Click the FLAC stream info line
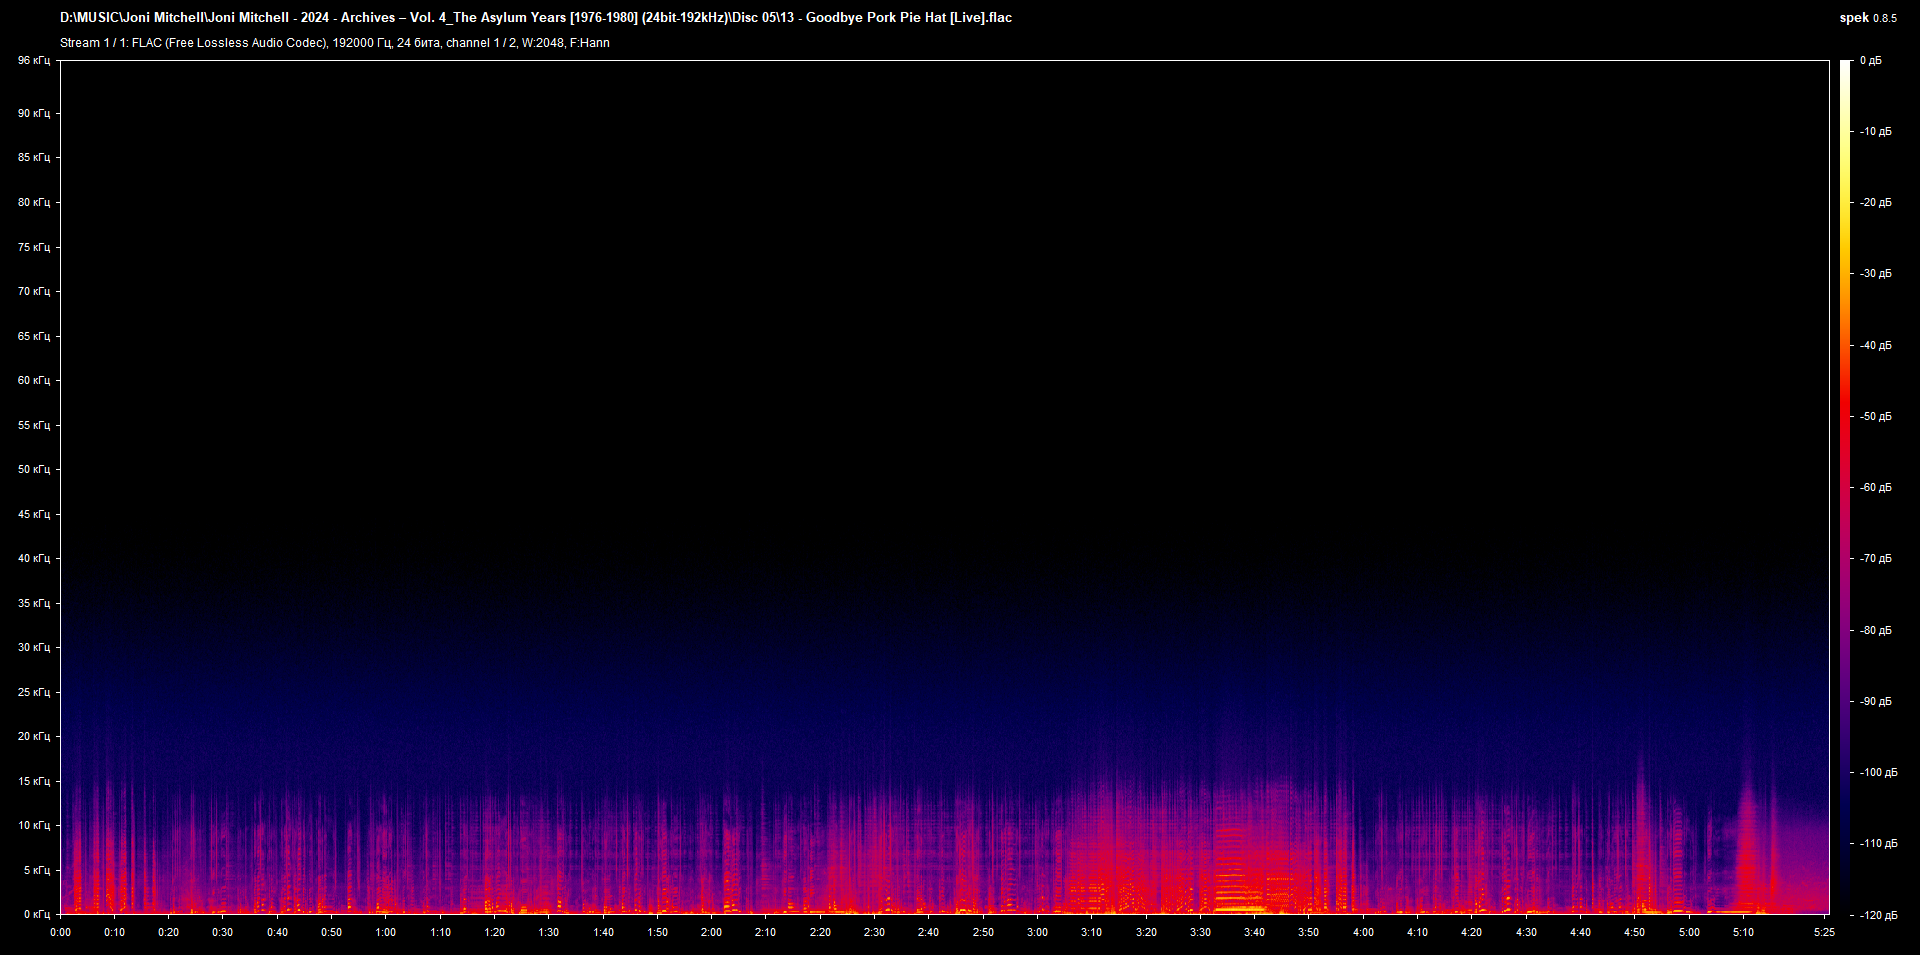The image size is (1920, 955). click(335, 43)
